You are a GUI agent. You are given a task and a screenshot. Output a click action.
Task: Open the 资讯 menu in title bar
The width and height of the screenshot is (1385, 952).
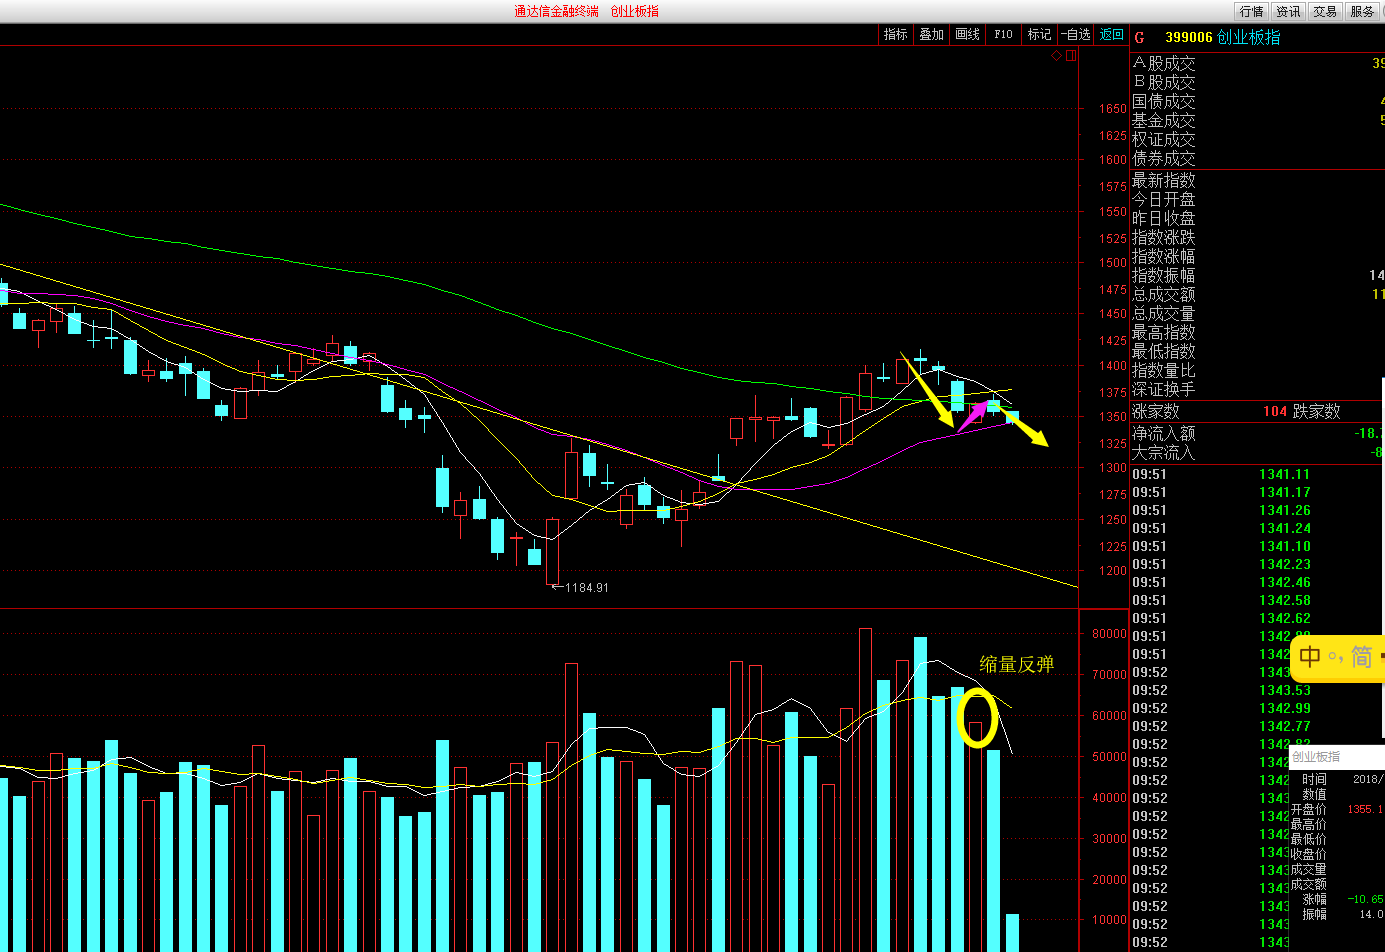(x=1288, y=11)
